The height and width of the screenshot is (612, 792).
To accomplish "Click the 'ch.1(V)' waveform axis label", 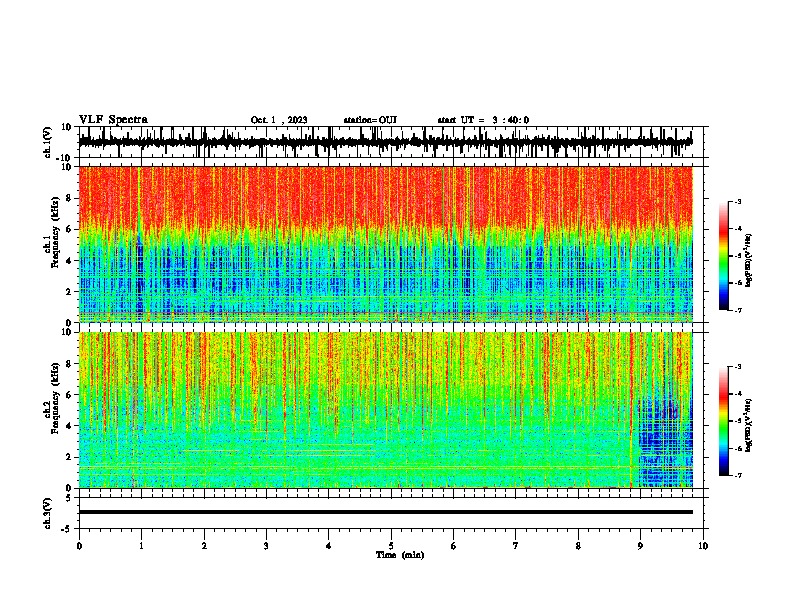I will [x=48, y=142].
